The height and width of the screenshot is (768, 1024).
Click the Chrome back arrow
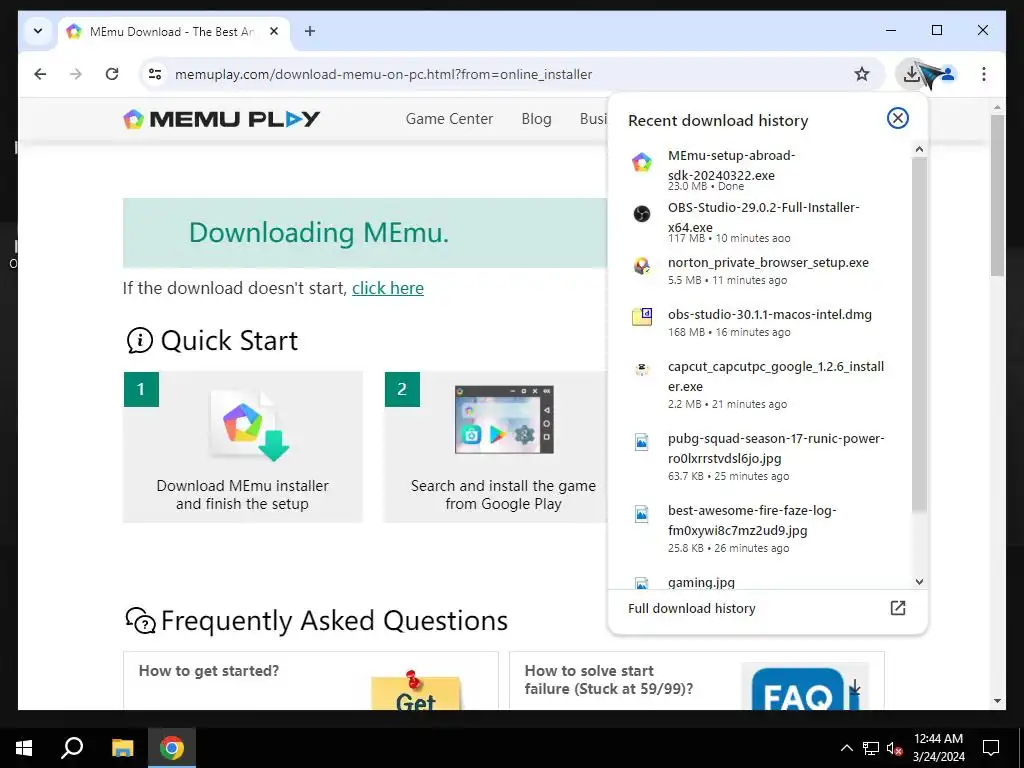point(40,74)
